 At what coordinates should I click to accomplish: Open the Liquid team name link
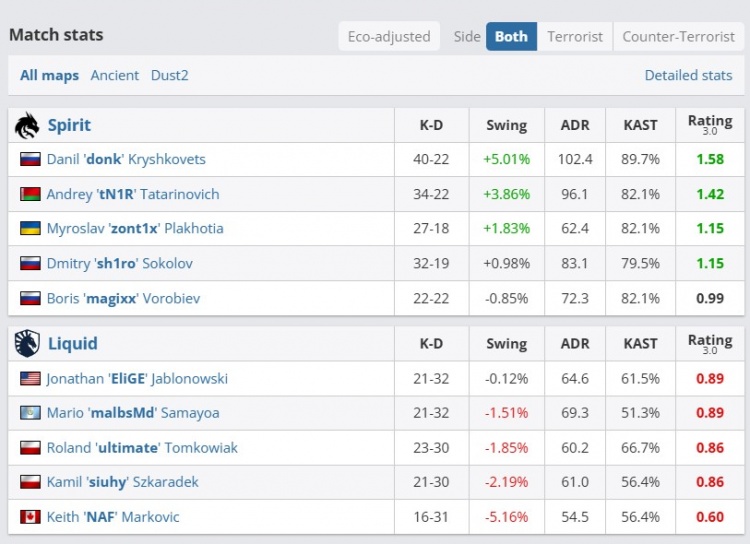[72, 343]
